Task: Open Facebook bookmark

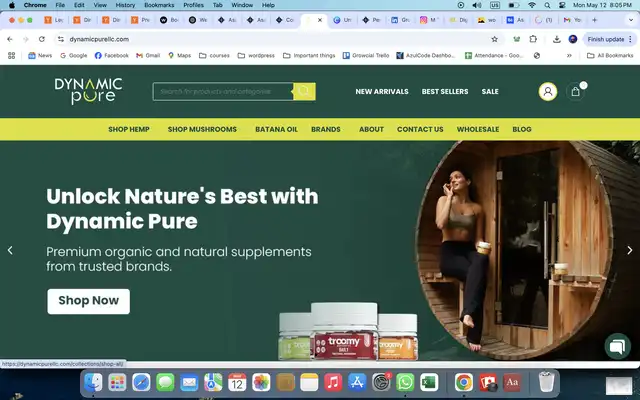Action: pos(111,56)
